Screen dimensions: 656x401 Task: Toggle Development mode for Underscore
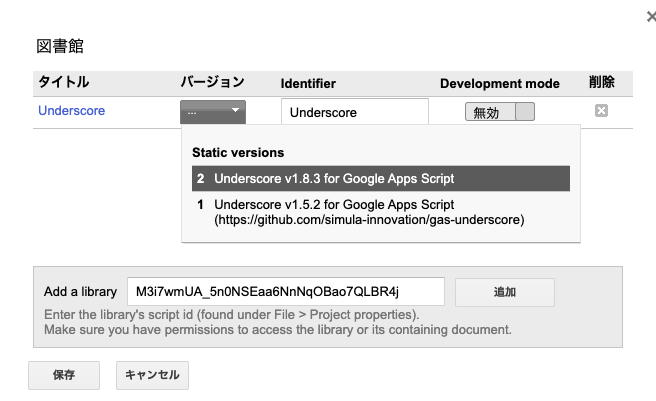pyautogui.click(x=500, y=112)
